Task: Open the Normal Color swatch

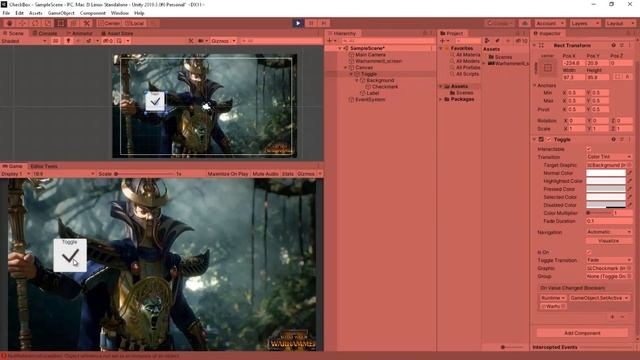Action: (606, 173)
